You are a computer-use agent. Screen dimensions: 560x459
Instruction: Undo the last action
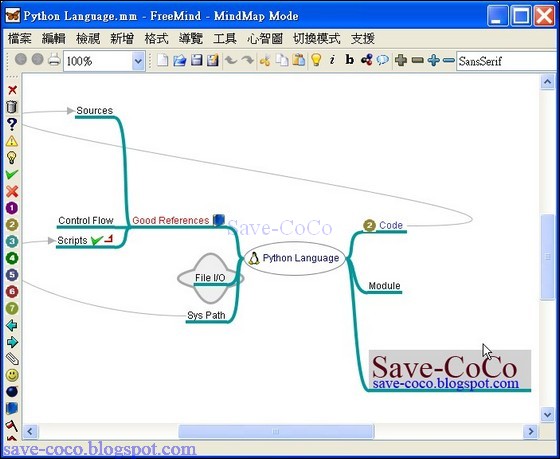point(231,60)
